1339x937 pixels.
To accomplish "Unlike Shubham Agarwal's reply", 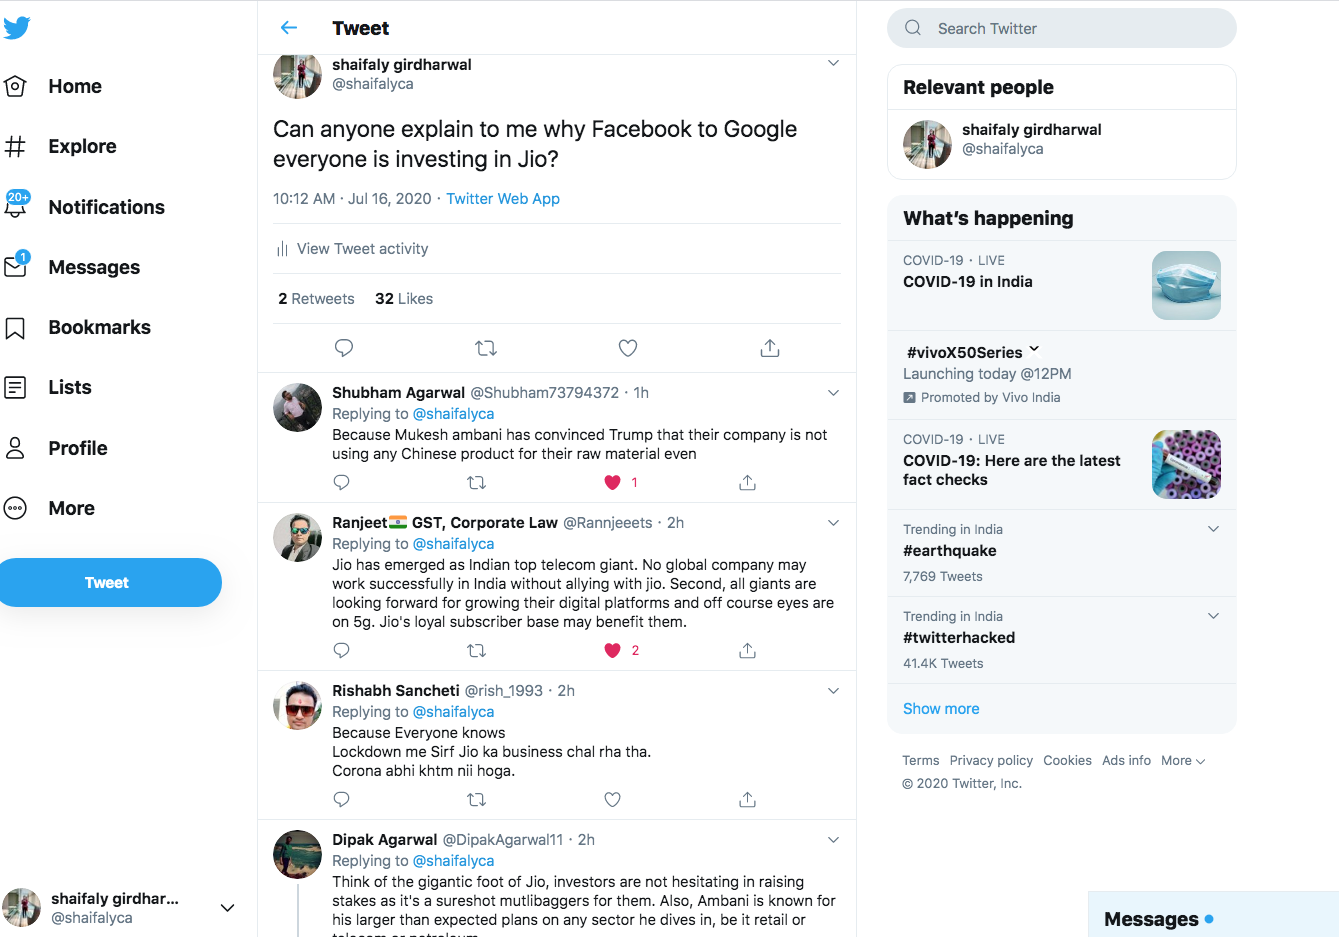I will coord(613,483).
